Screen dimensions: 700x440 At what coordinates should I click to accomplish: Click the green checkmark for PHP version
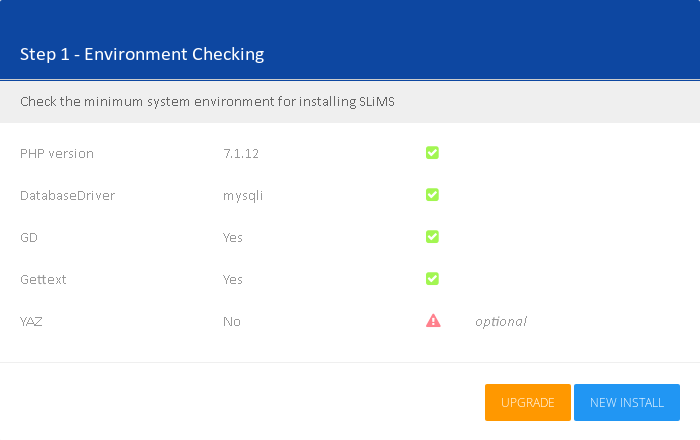click(x=432, y=153)
